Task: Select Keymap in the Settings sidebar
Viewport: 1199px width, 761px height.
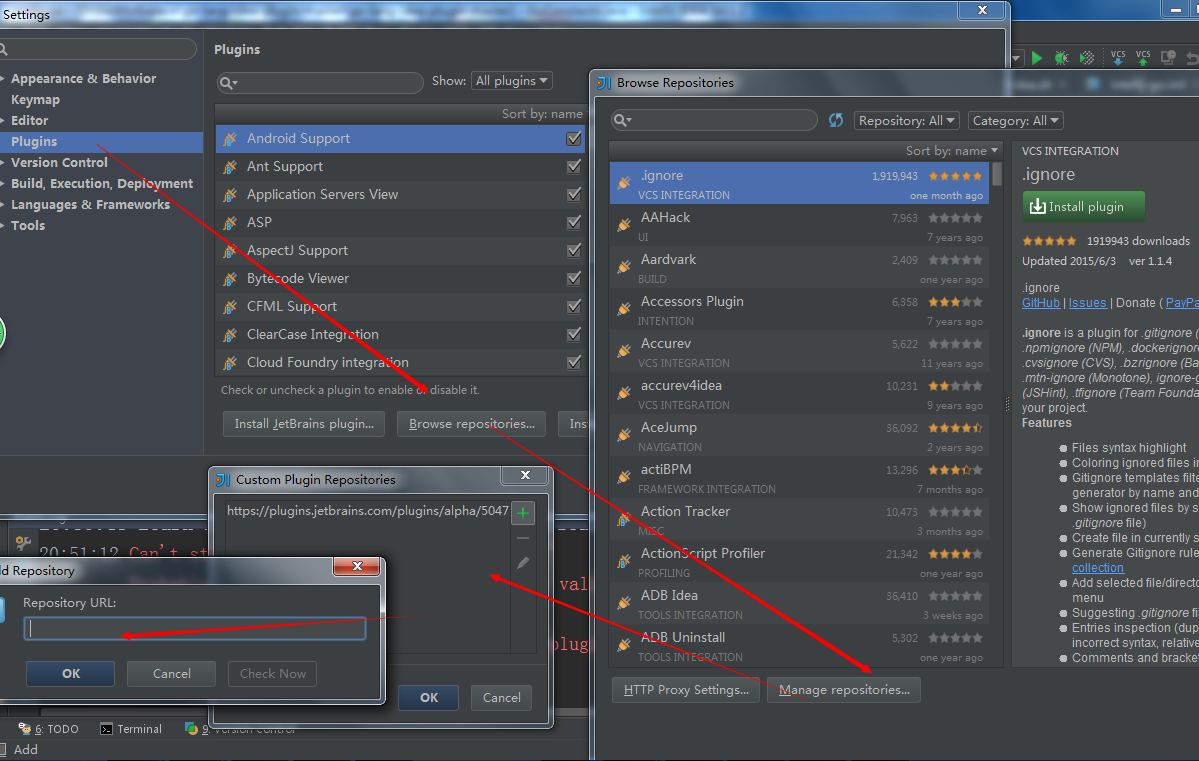Action: pos(33,99)
